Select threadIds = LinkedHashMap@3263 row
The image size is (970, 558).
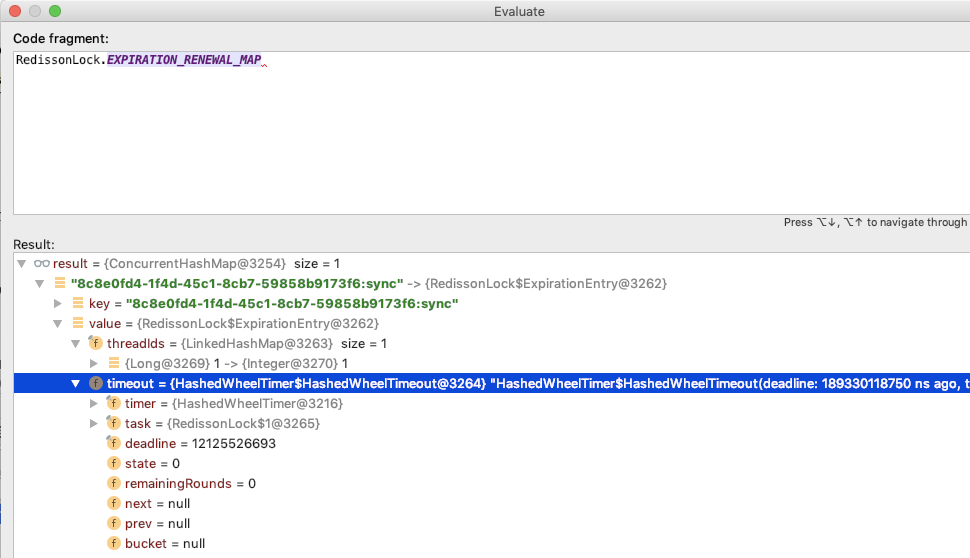492,343
